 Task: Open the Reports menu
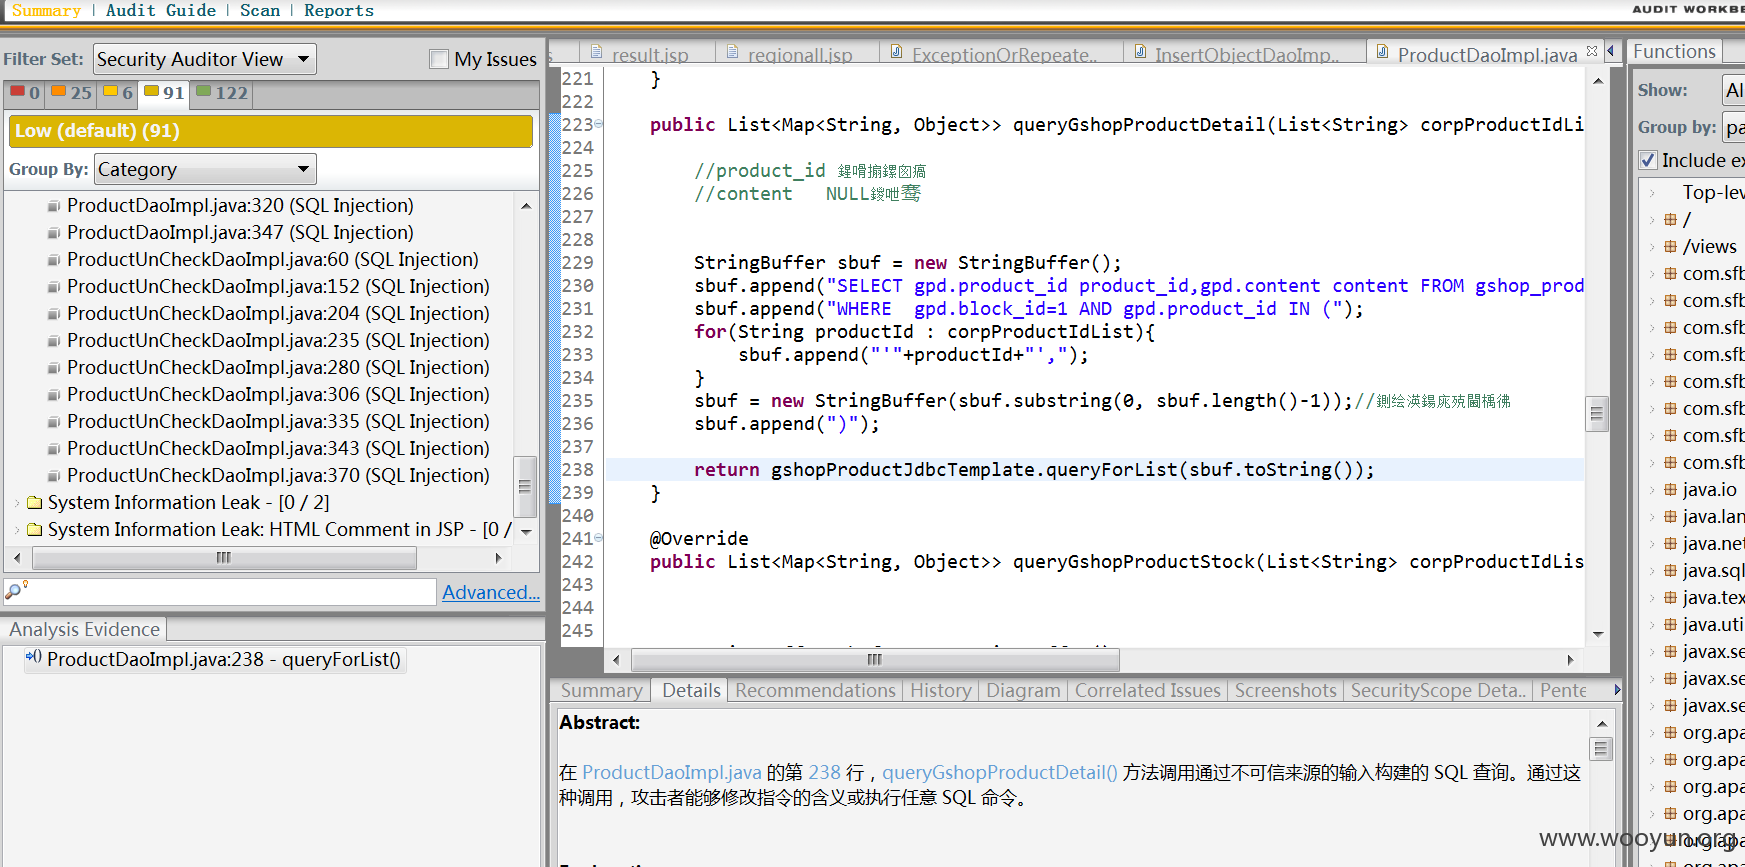click(339, 10)
